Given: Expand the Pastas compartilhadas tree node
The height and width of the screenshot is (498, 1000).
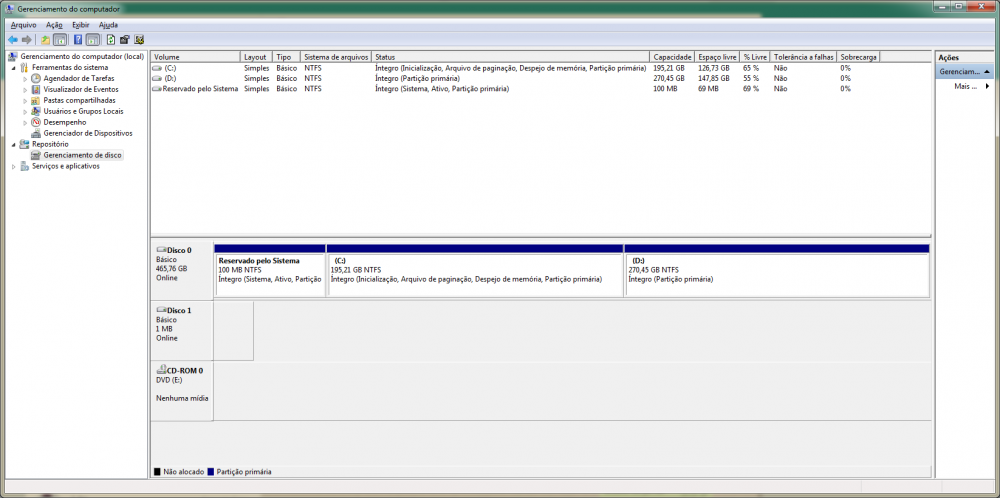Looking at the screenshot, I should tap(25, 100).
